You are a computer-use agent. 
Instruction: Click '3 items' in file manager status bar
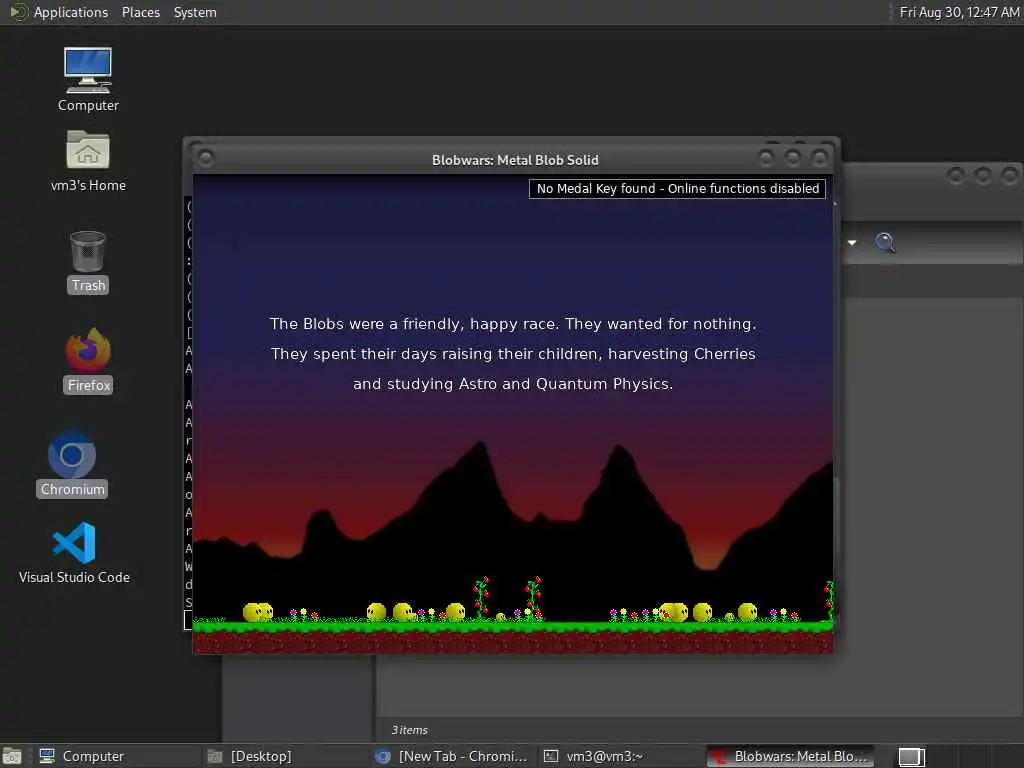pyautogui.click(x=409, y=729)
